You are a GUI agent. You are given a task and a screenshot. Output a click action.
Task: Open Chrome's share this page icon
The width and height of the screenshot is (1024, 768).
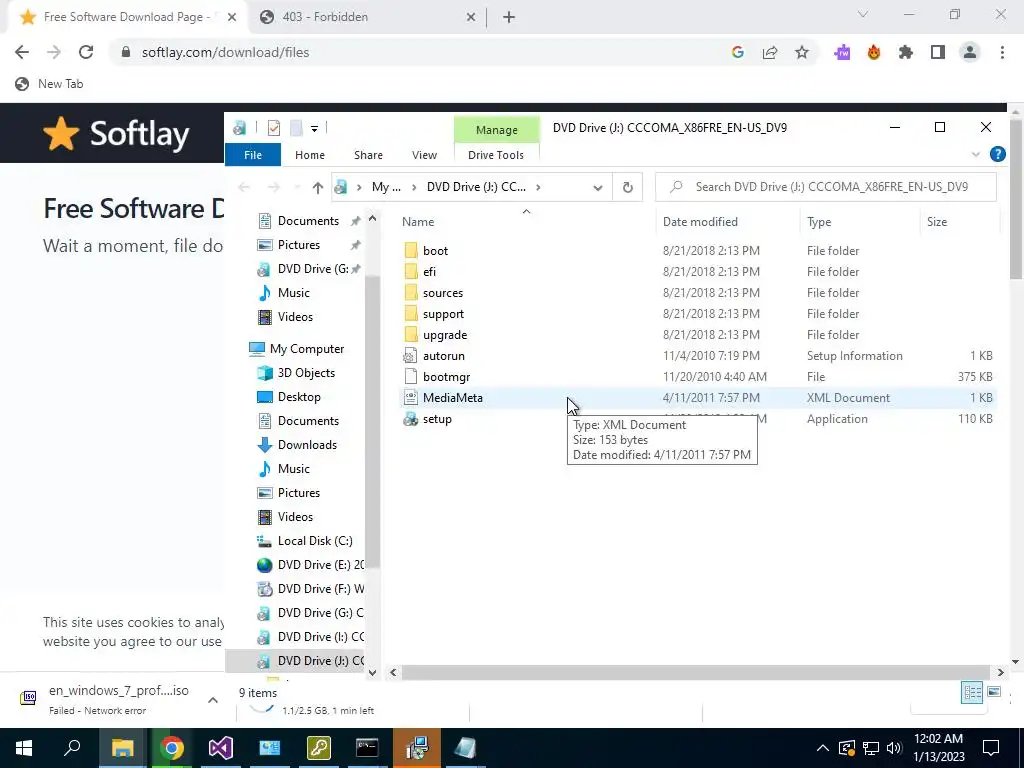click(770, 52)
